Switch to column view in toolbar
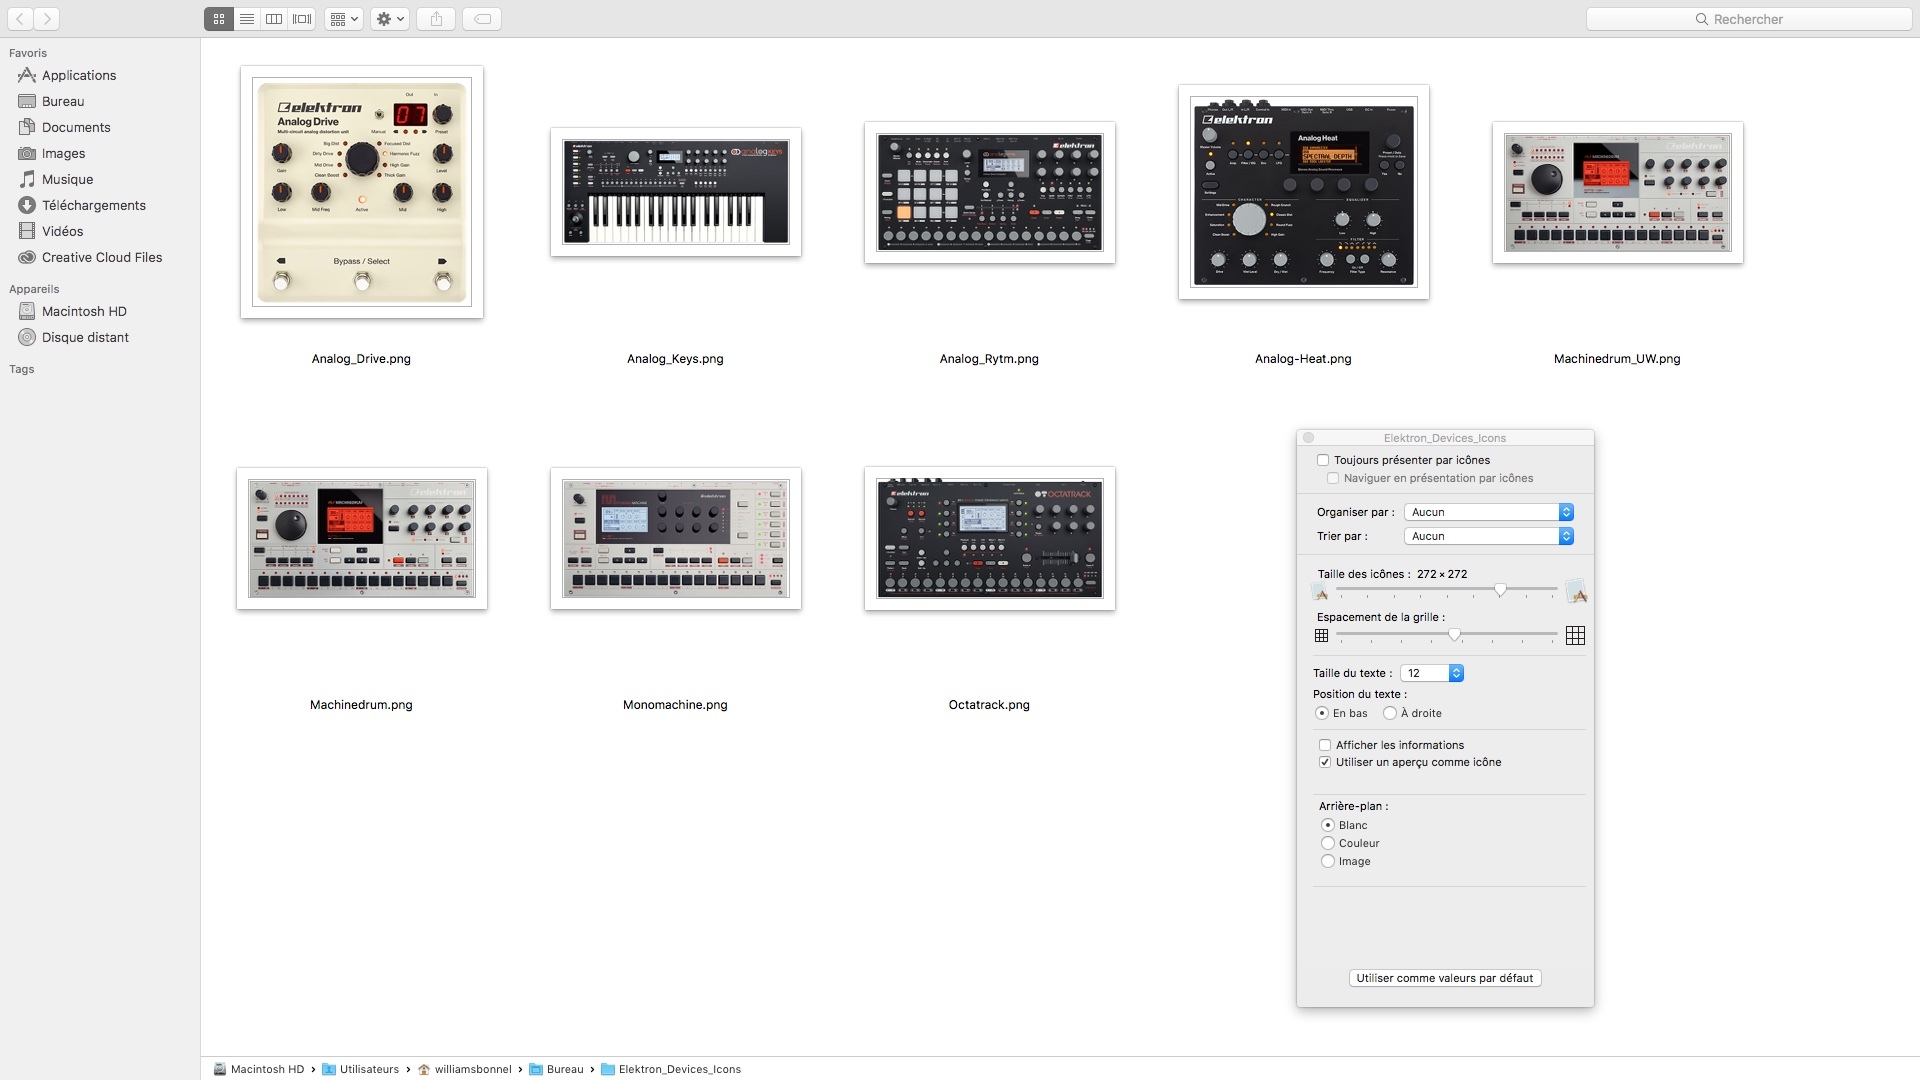The height and width of the screenshot is (1080, 1920). pyautogui.click(x=274, y=19)
